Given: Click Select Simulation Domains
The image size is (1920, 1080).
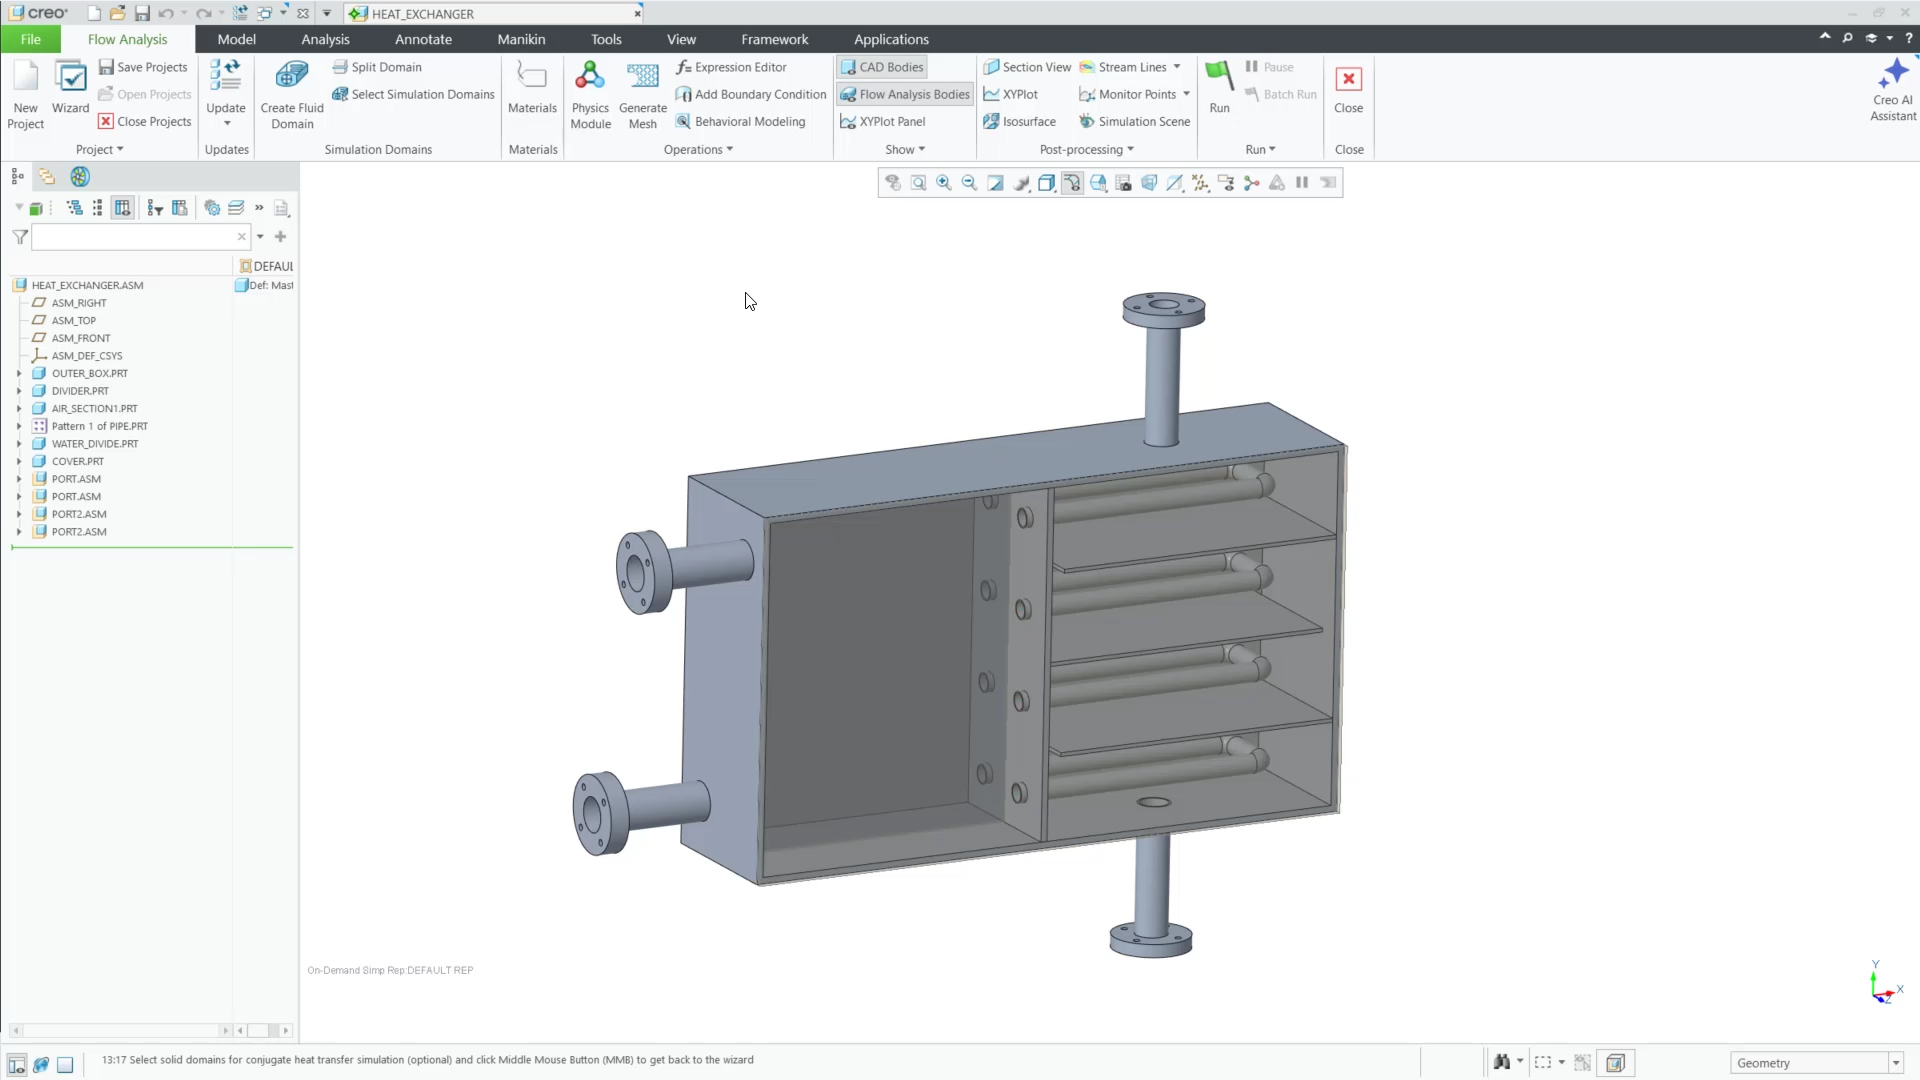Looking at the screenshot, I should point(413,94).
